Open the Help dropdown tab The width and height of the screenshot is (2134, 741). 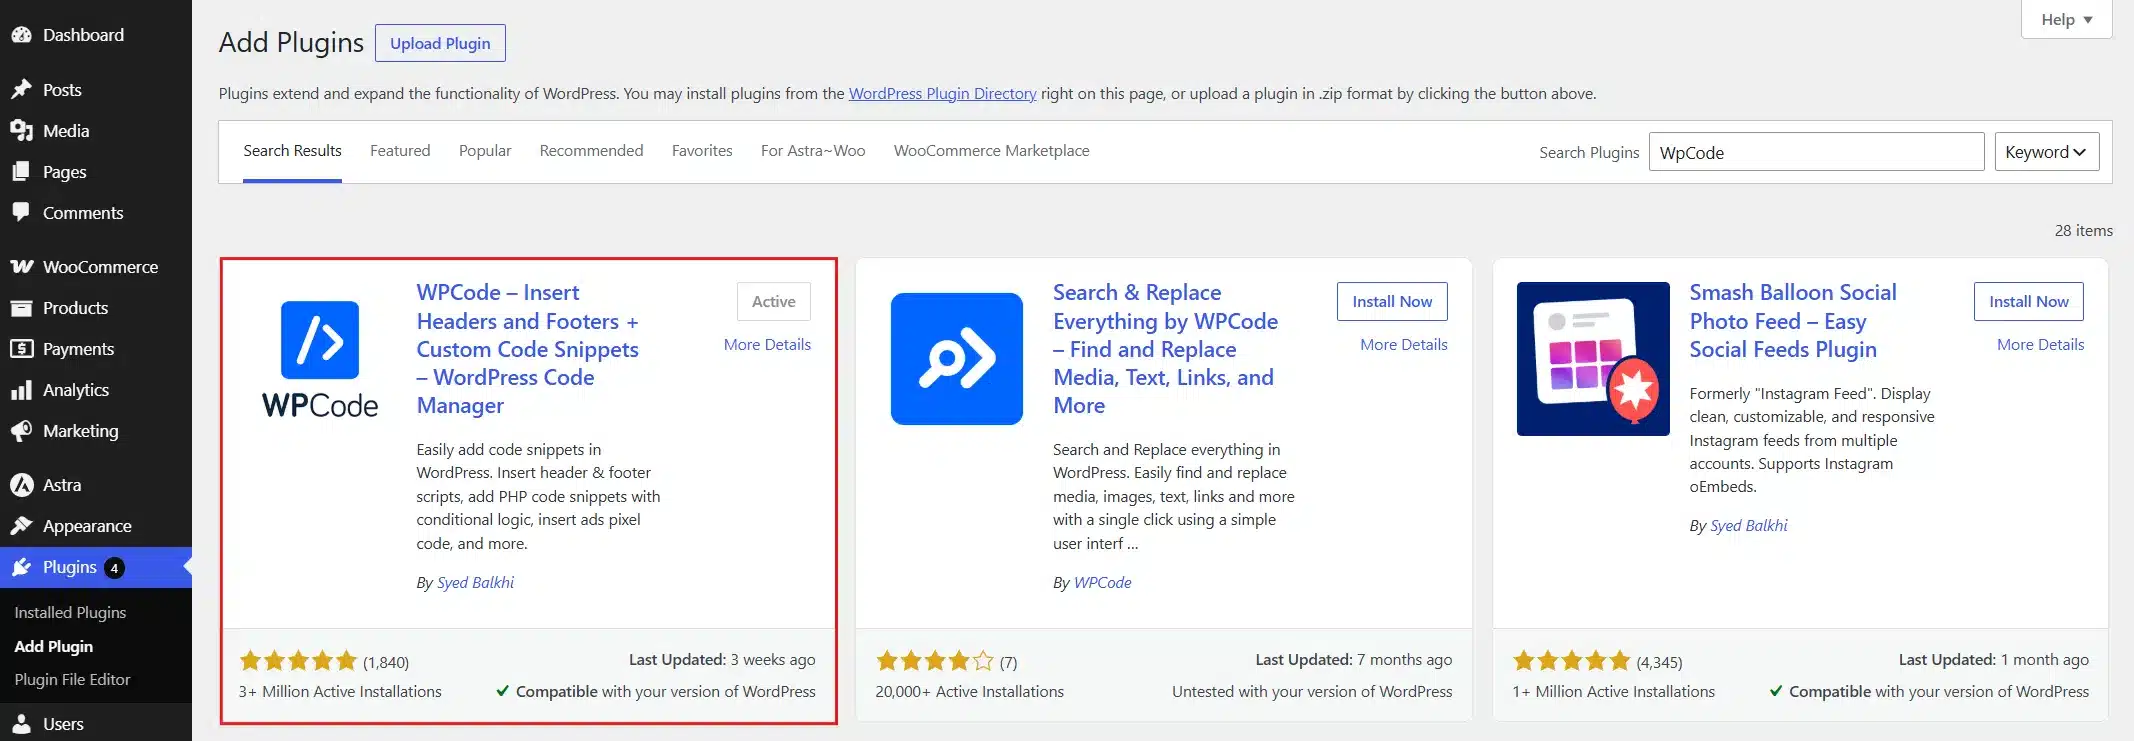point(2066,19)
